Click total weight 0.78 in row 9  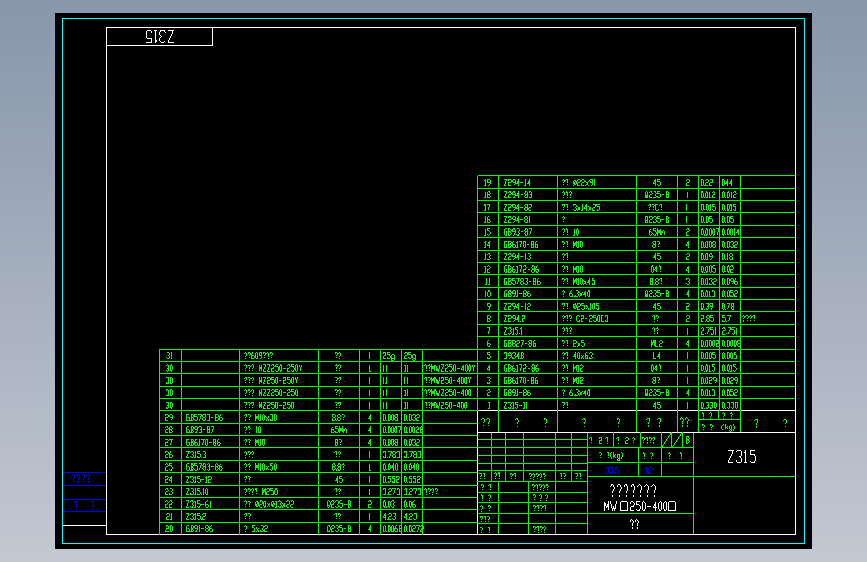click(728, 306)
